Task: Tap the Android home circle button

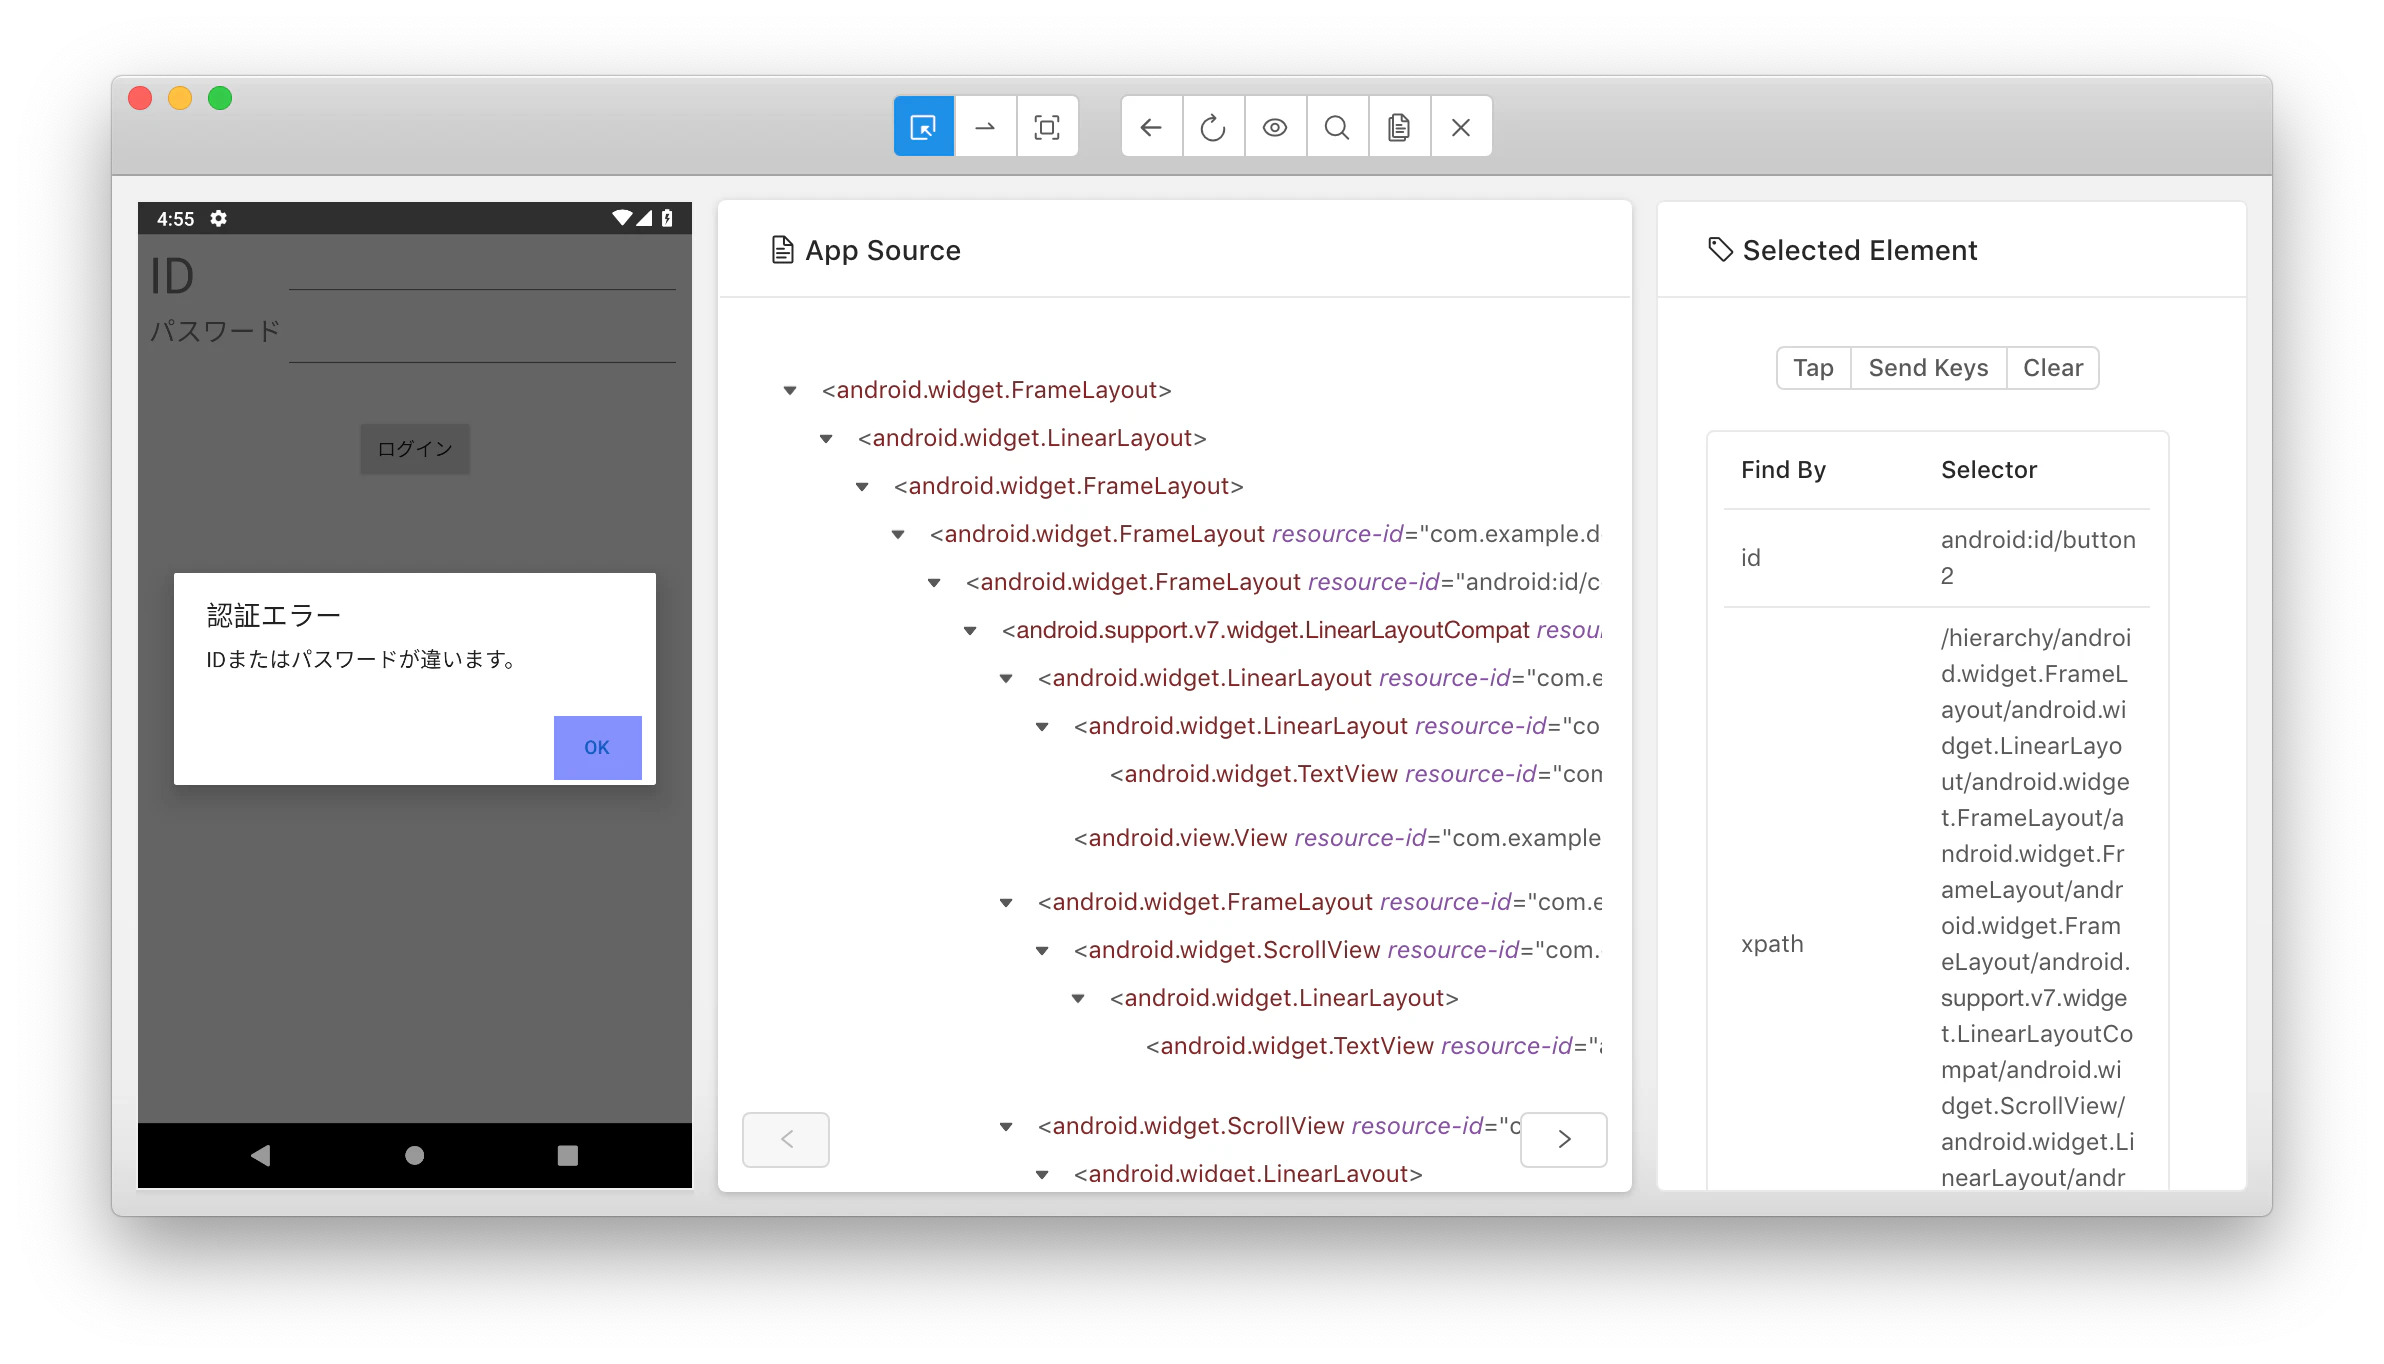Action: pyautogui.click(x=414, y=1155)
